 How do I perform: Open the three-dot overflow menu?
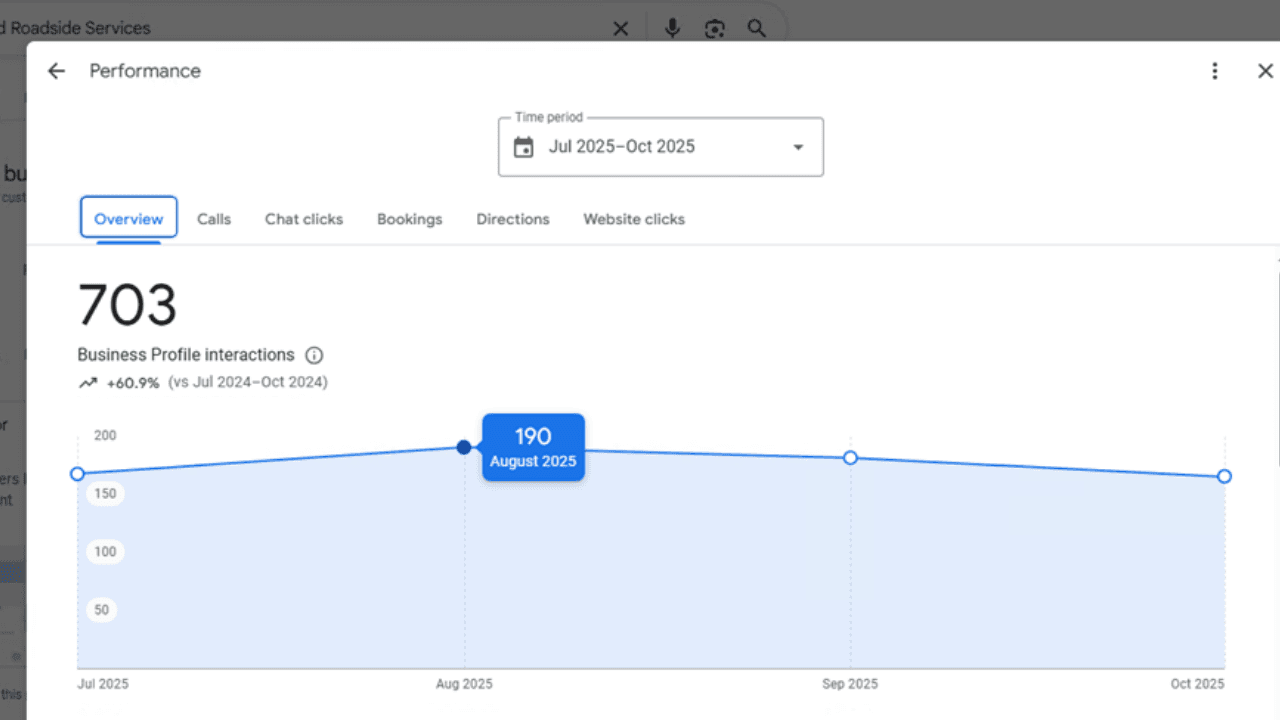pyautogui.click(x=1214, y=70)
